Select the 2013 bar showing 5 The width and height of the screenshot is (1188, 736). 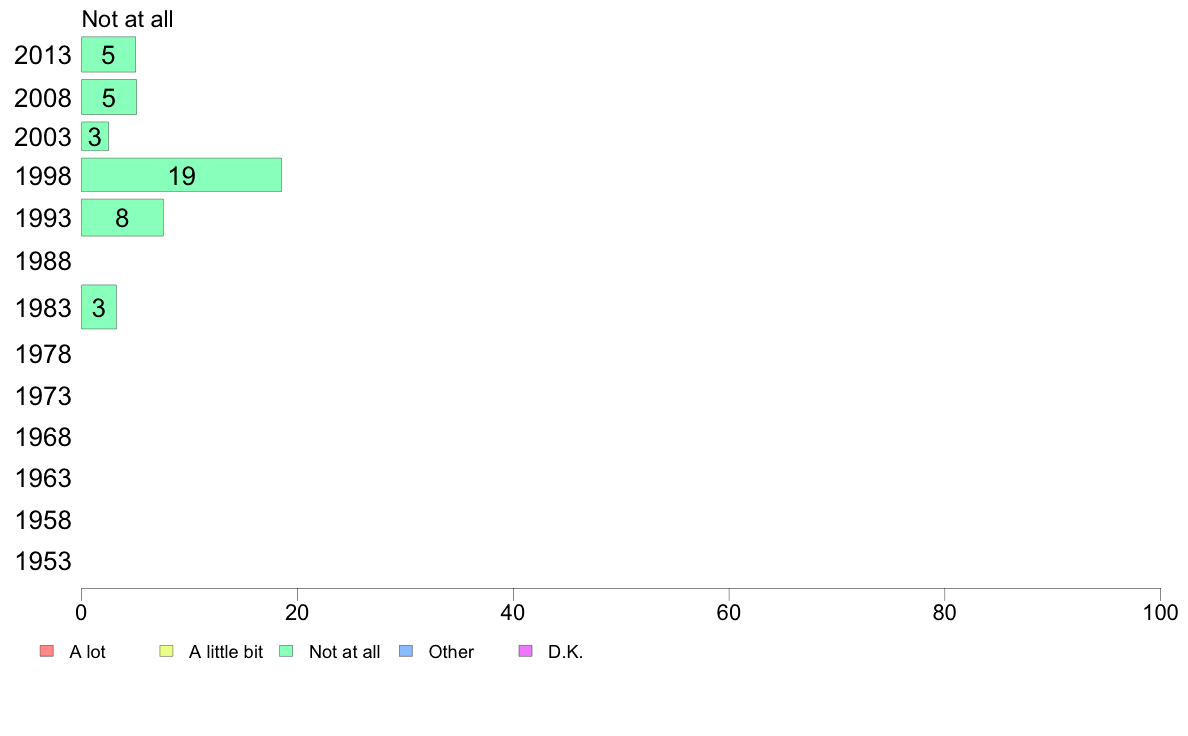(x=108, y=55)
